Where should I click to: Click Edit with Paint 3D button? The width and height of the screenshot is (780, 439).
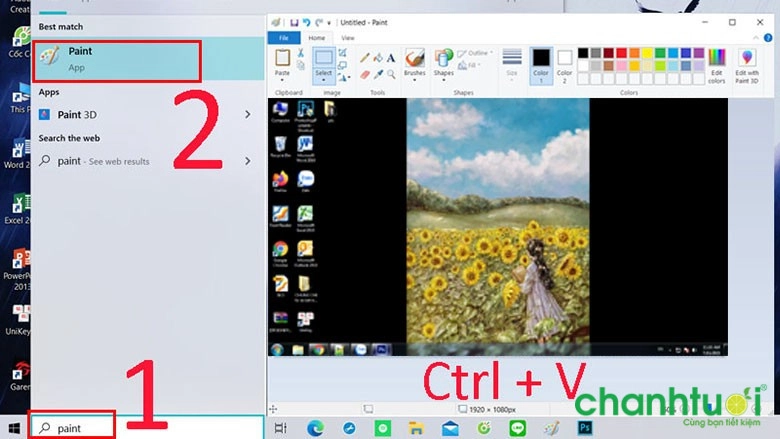747,66
